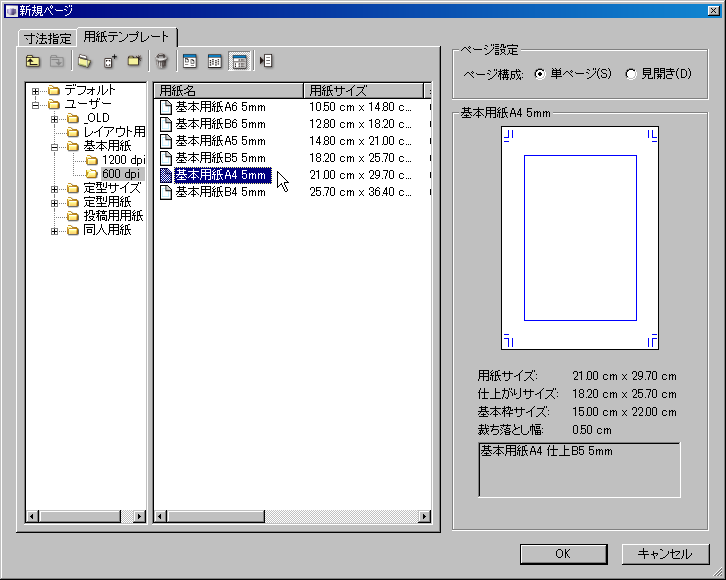This screenshot has width=726, height=580.
Task: Select 1200 dpi folder
Action: click(123, 160)
